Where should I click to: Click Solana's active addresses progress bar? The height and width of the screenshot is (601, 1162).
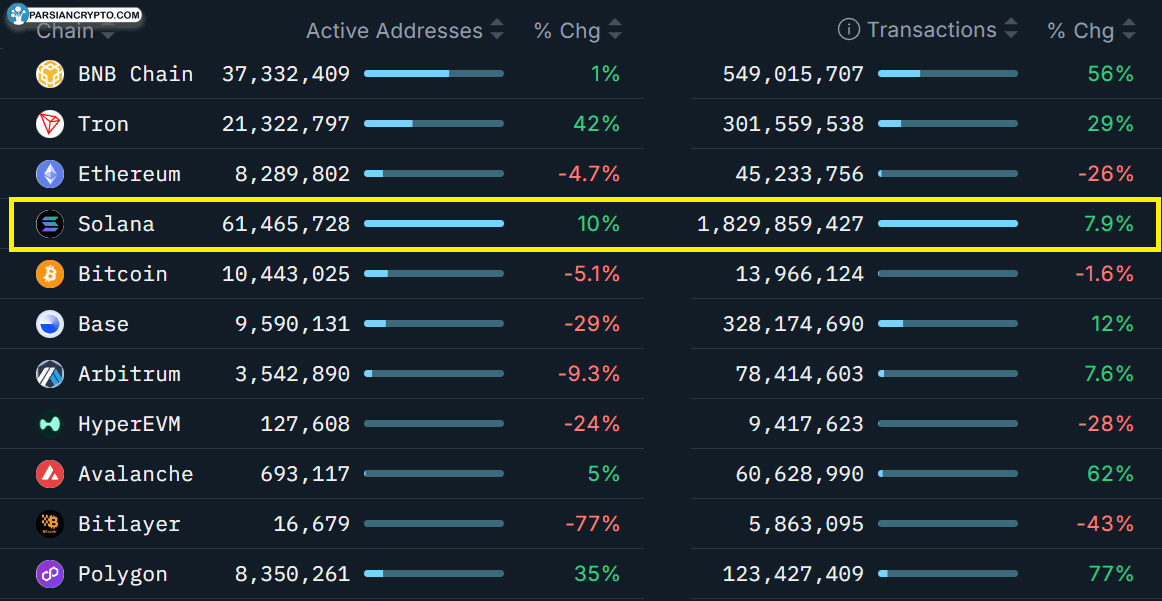pyautogui.click(x=434, y=224)
